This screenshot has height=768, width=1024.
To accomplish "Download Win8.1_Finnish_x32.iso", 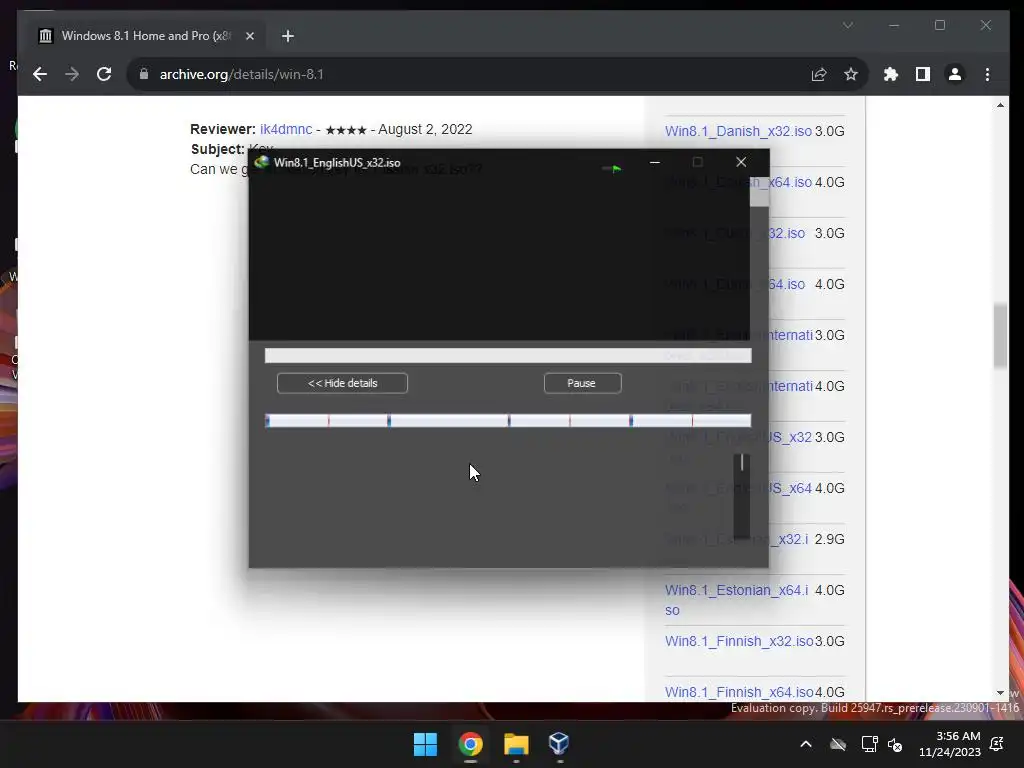I will (x=739, y=641).
